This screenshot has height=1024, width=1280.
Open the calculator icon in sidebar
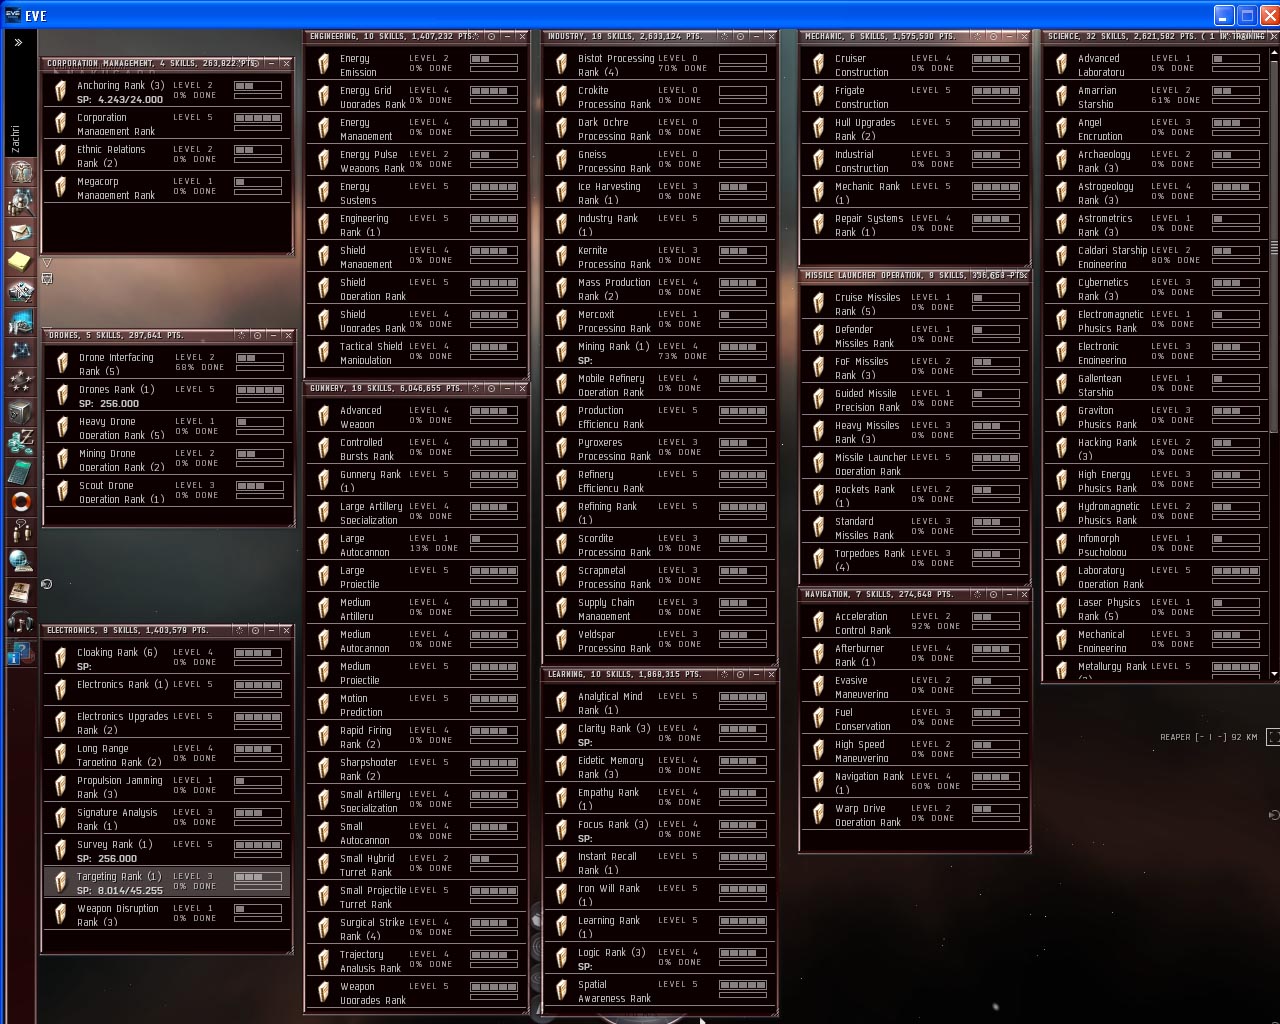[x=21, y=472]
